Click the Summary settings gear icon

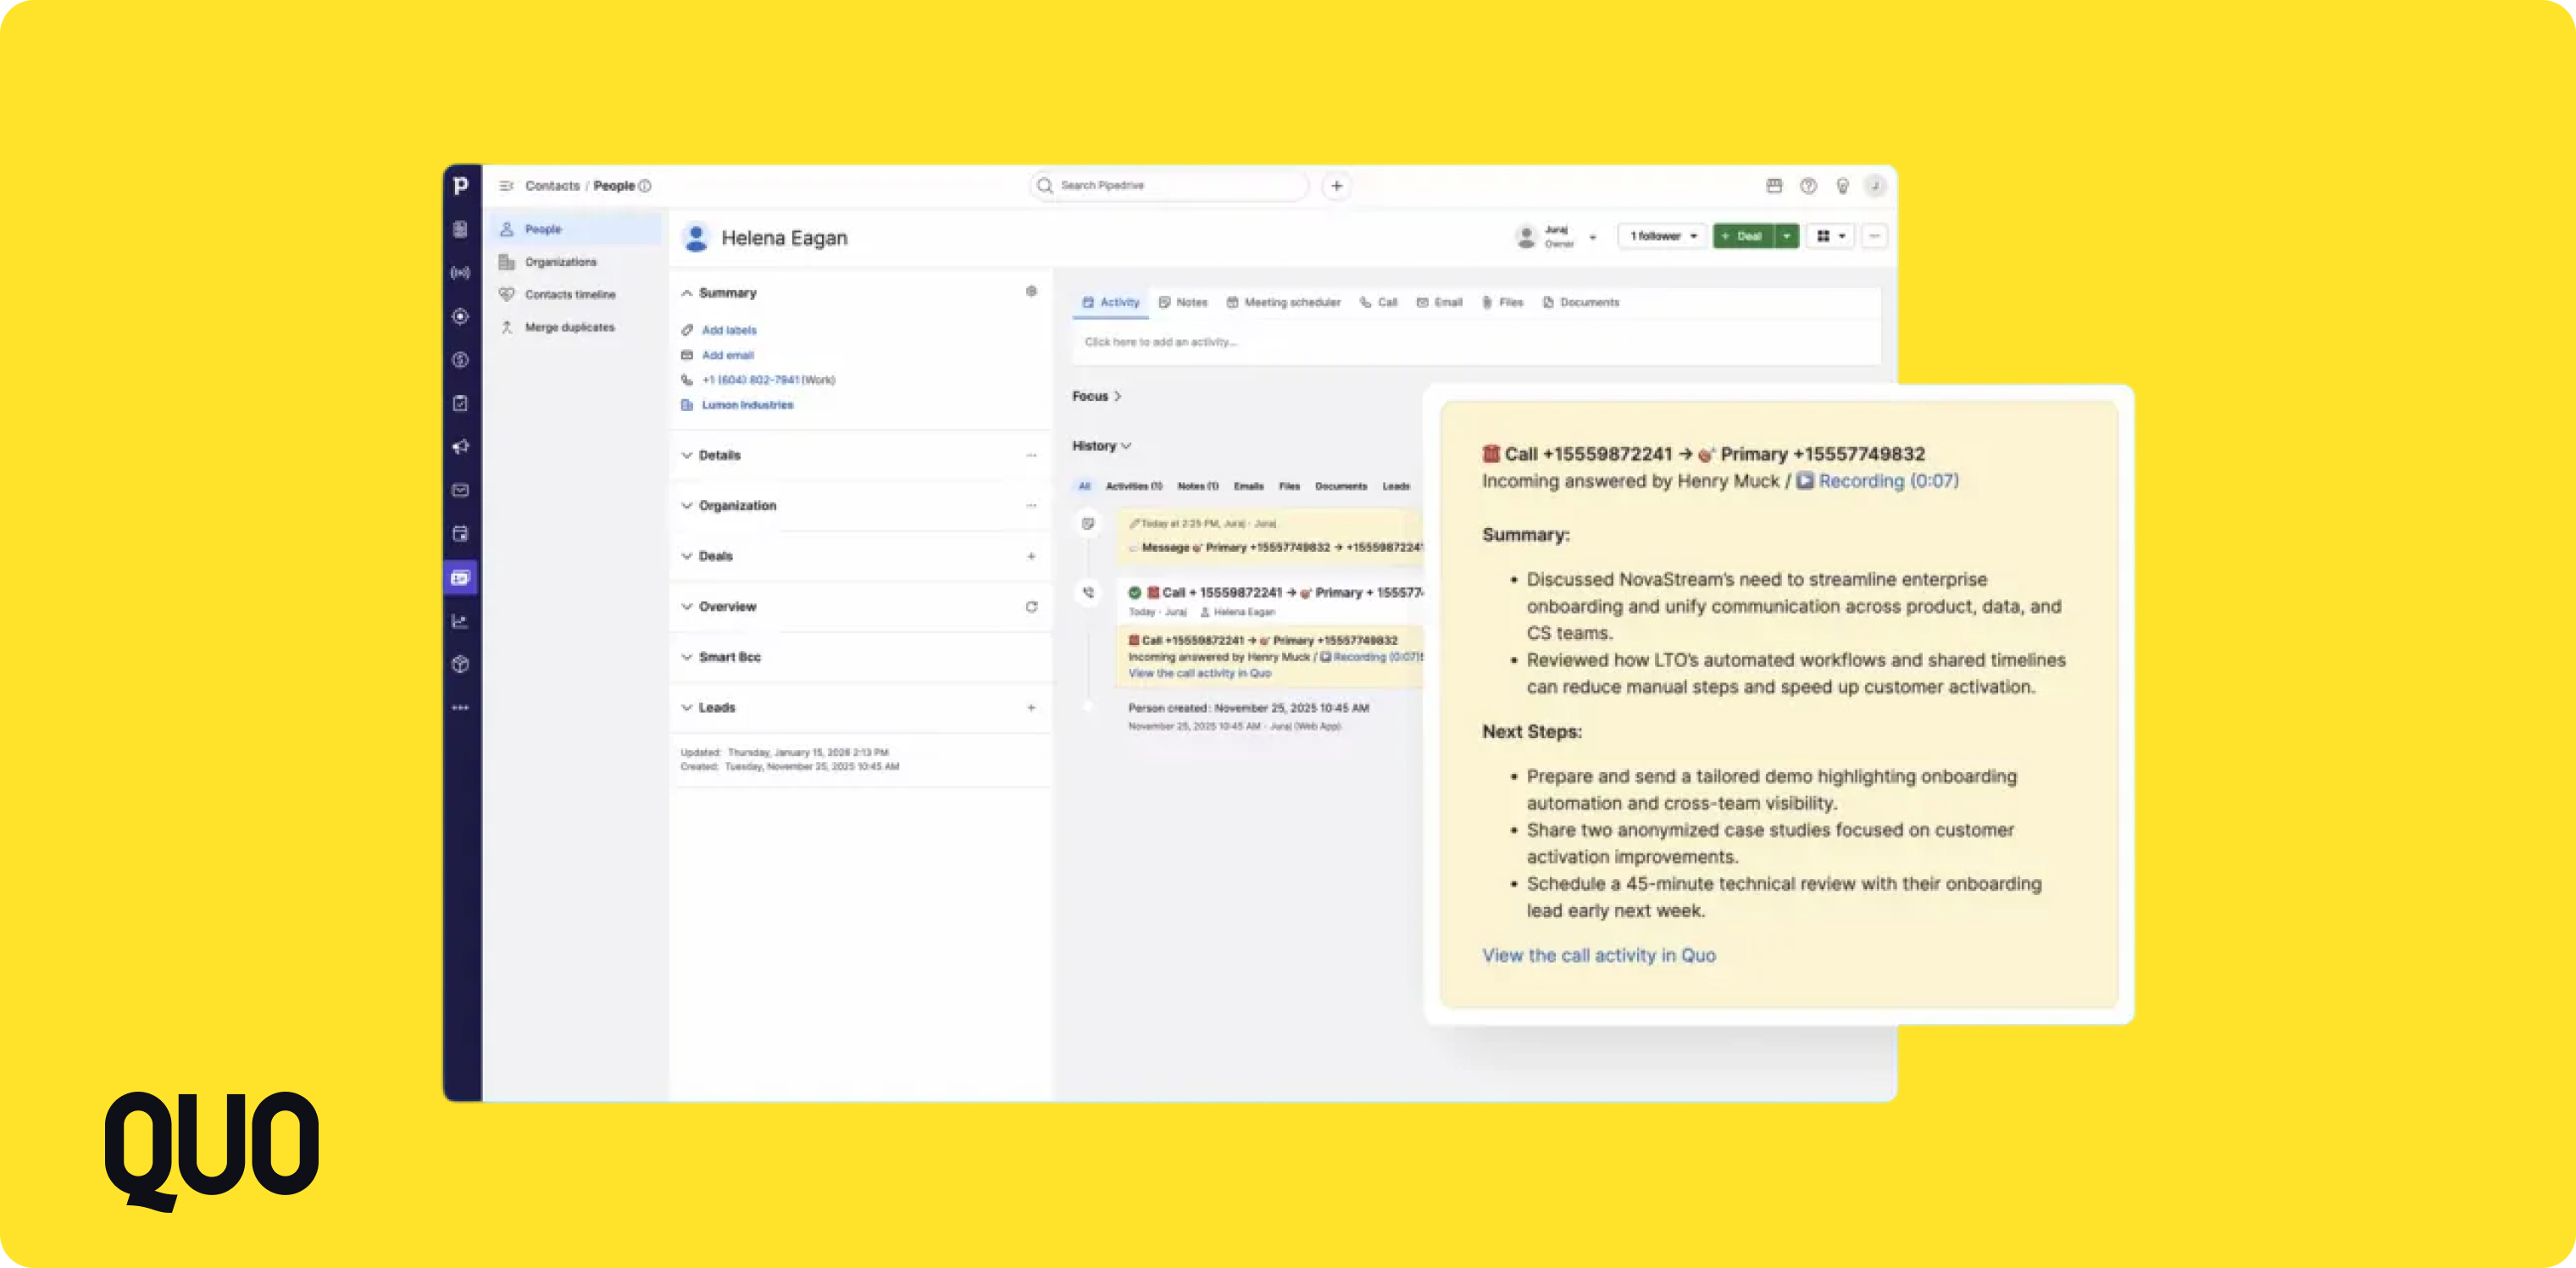tap(1031, 292)
